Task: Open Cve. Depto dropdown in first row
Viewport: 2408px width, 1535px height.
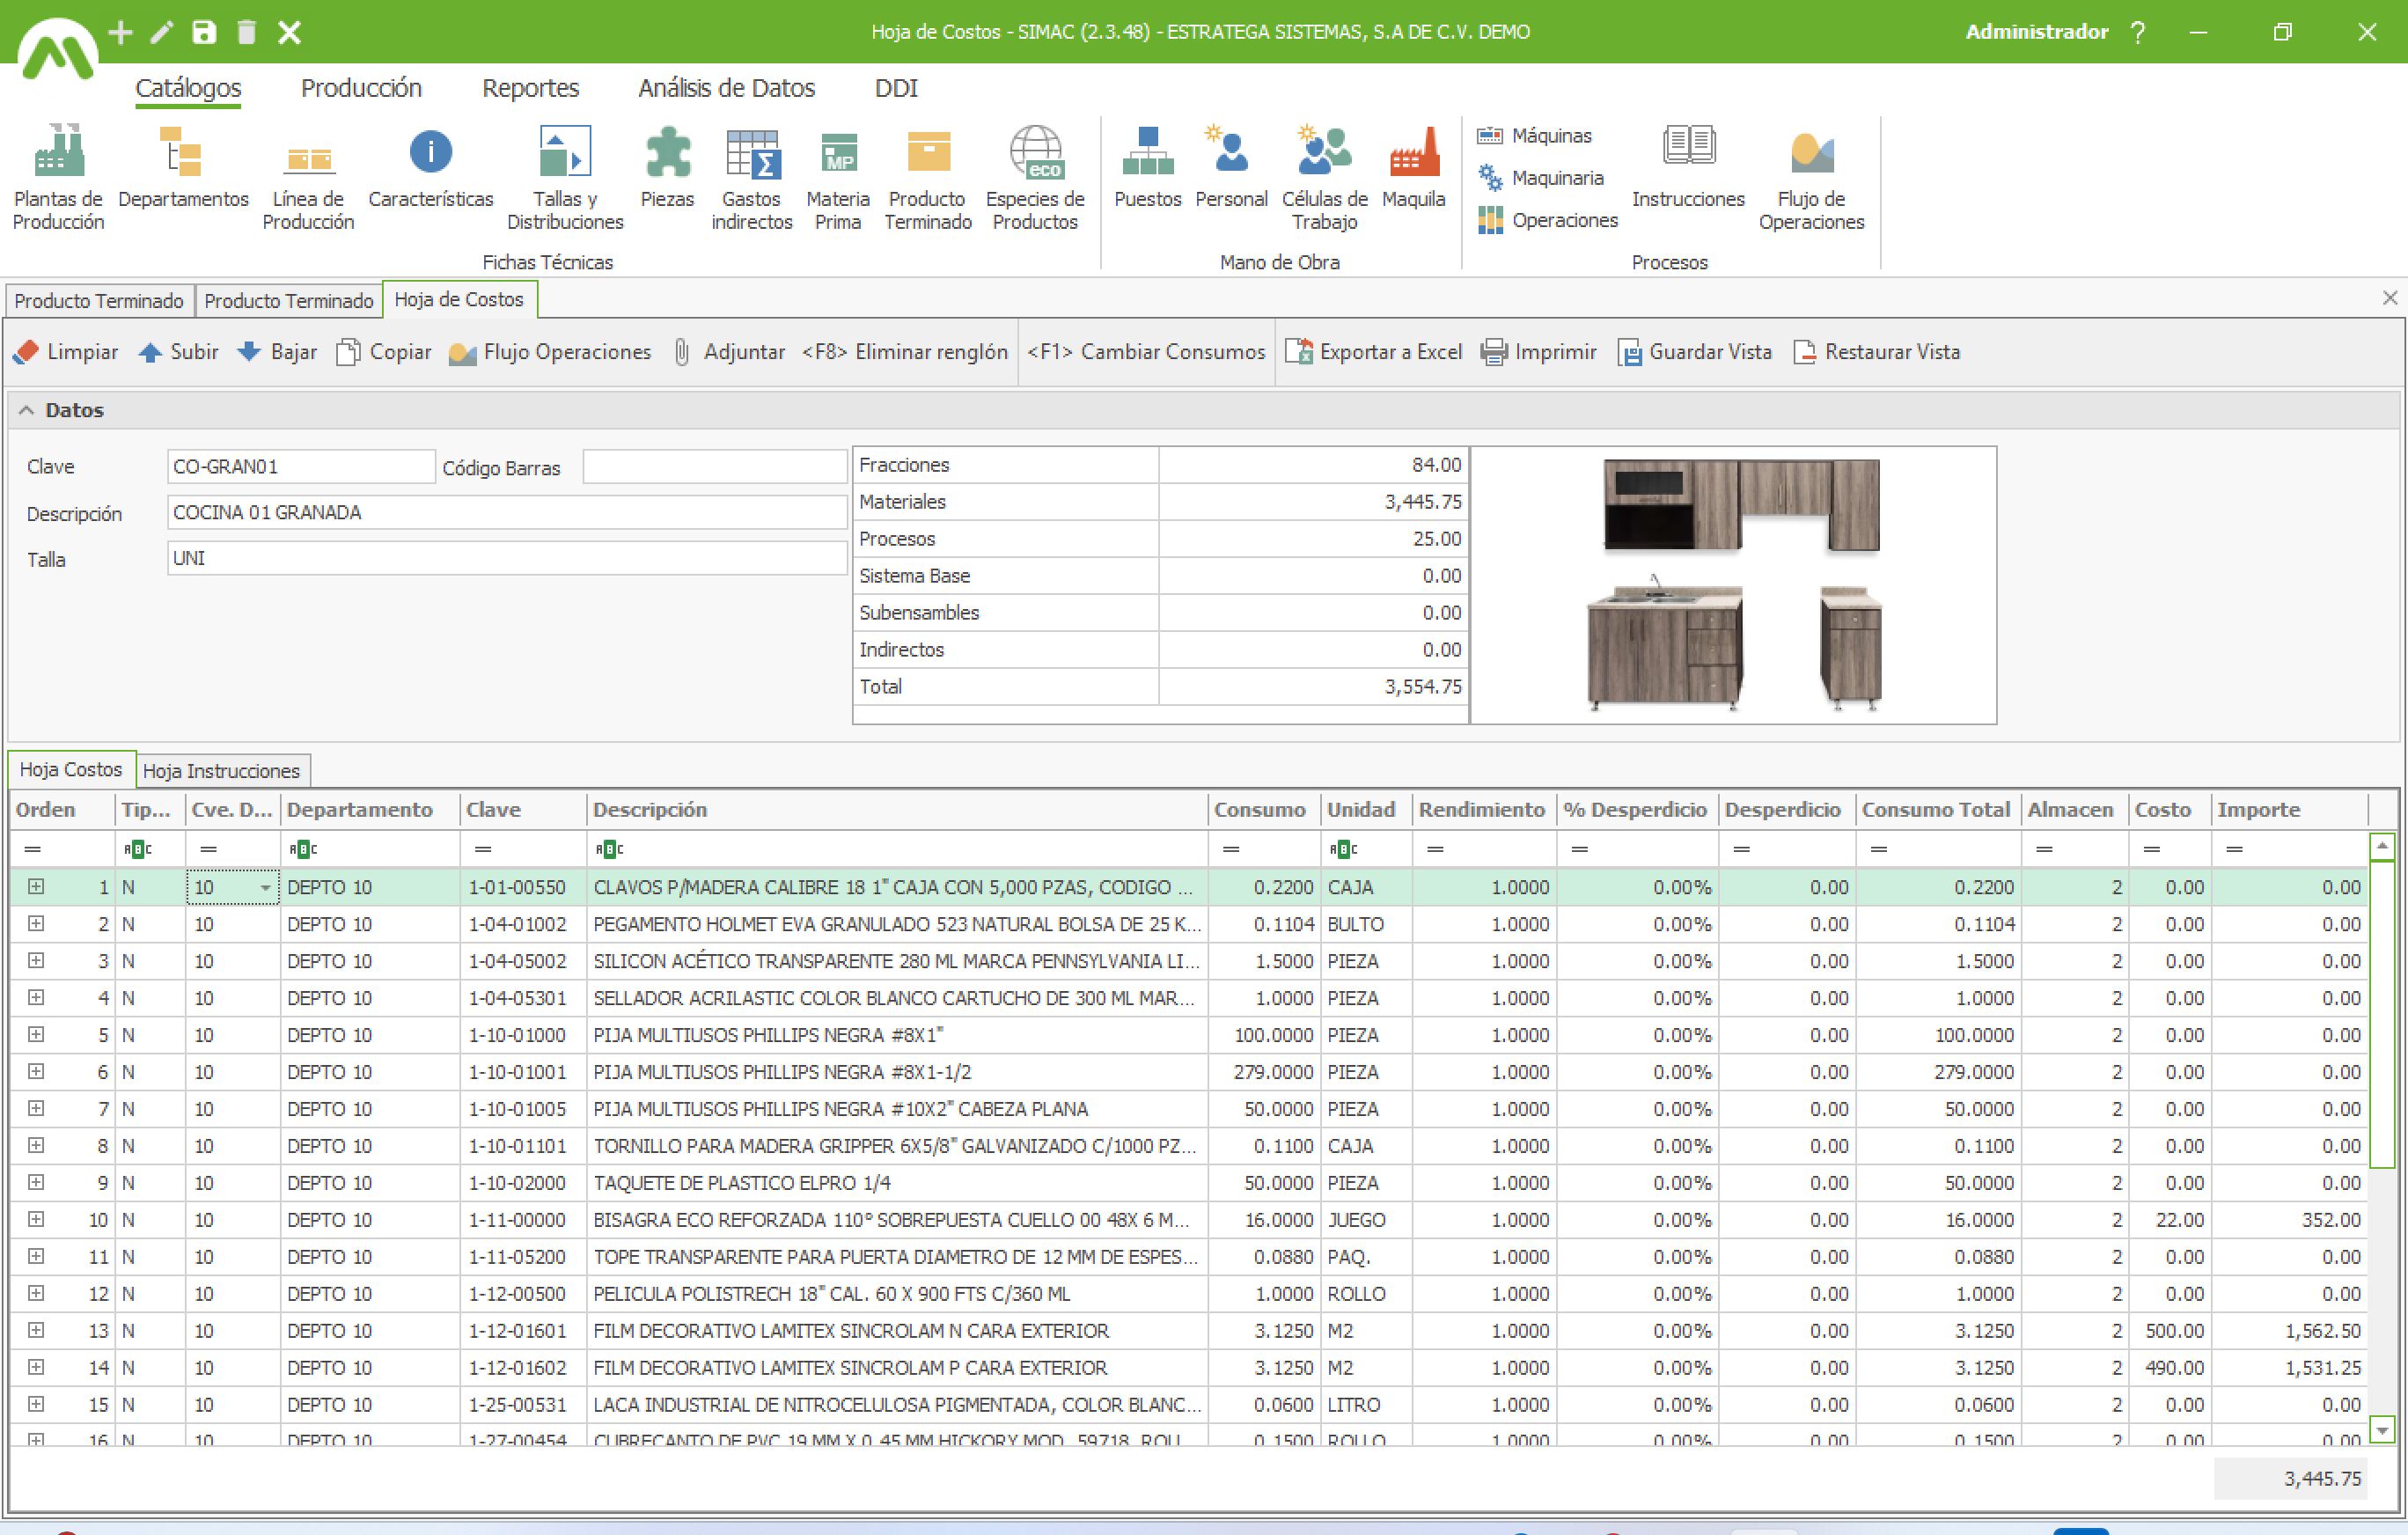Action: [x=265, y=888]
